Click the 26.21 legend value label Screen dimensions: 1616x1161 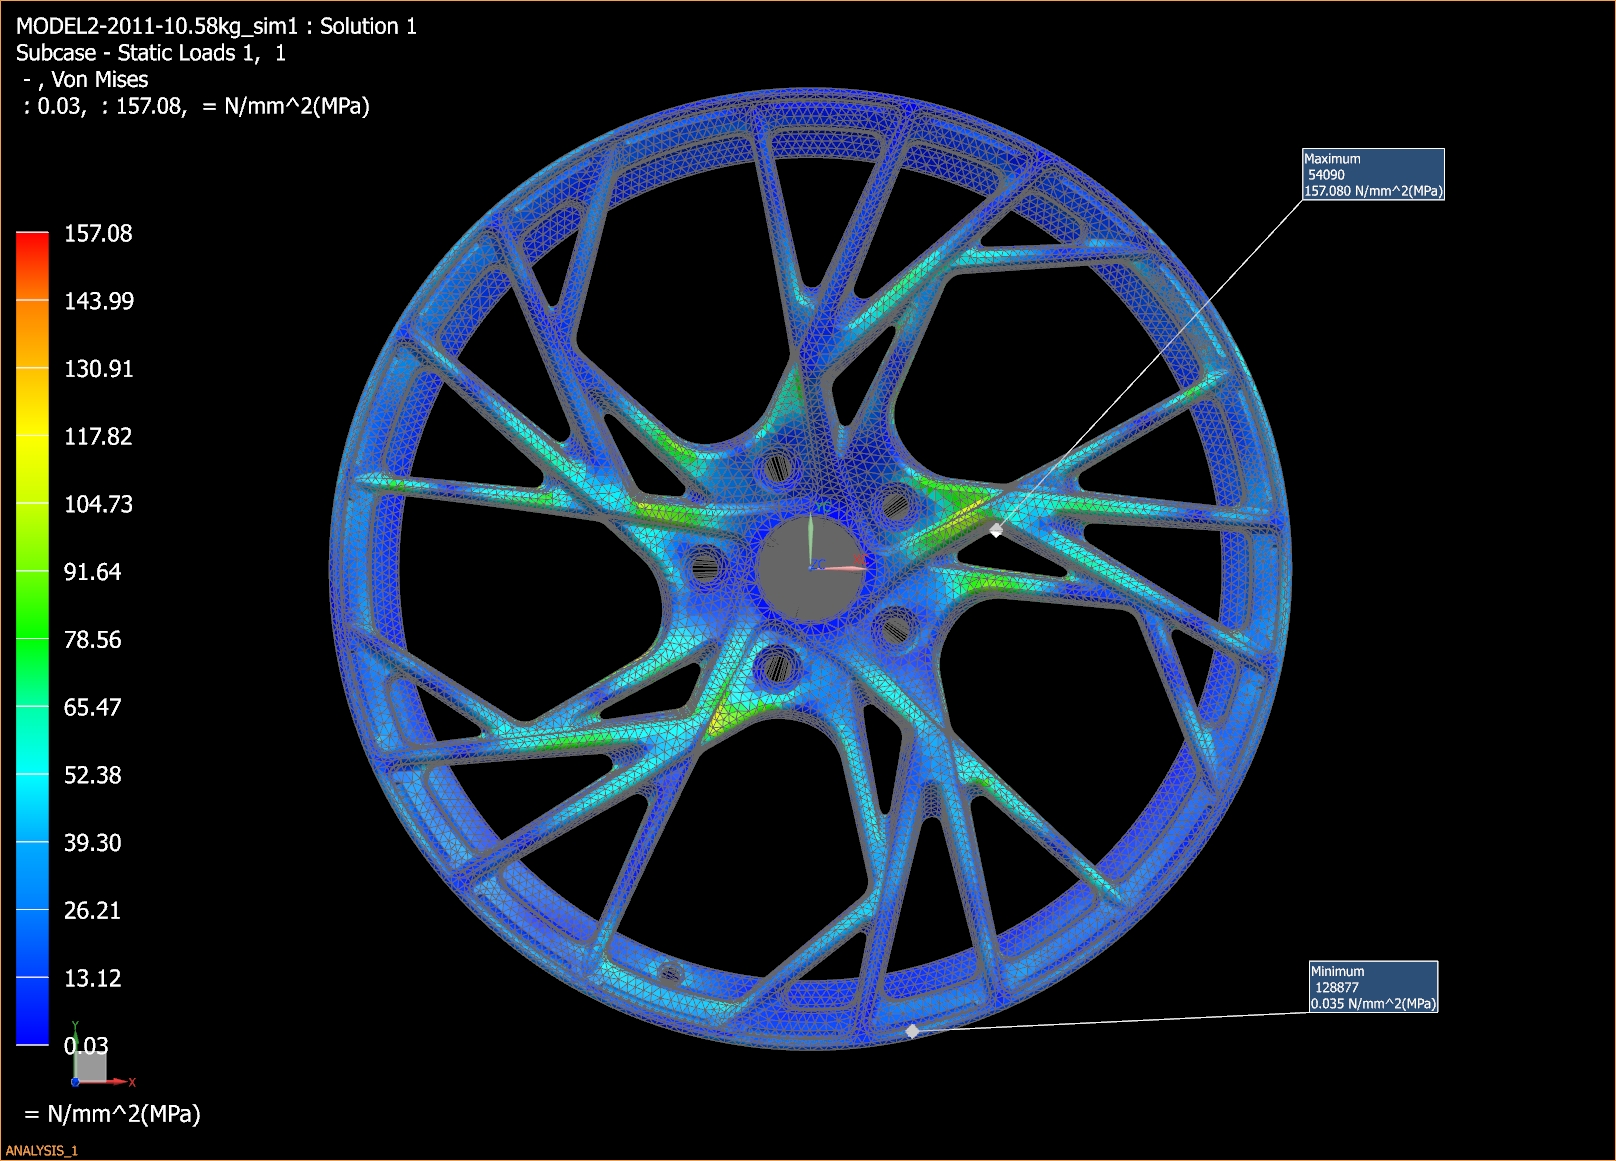pyautogui.click(x=92, y=911)
